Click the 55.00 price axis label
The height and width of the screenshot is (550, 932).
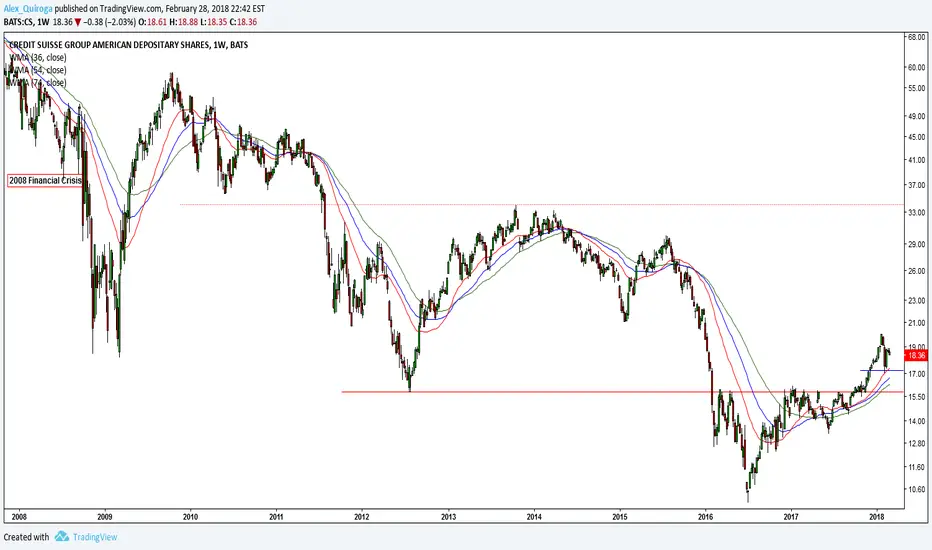tap(917, 88)
